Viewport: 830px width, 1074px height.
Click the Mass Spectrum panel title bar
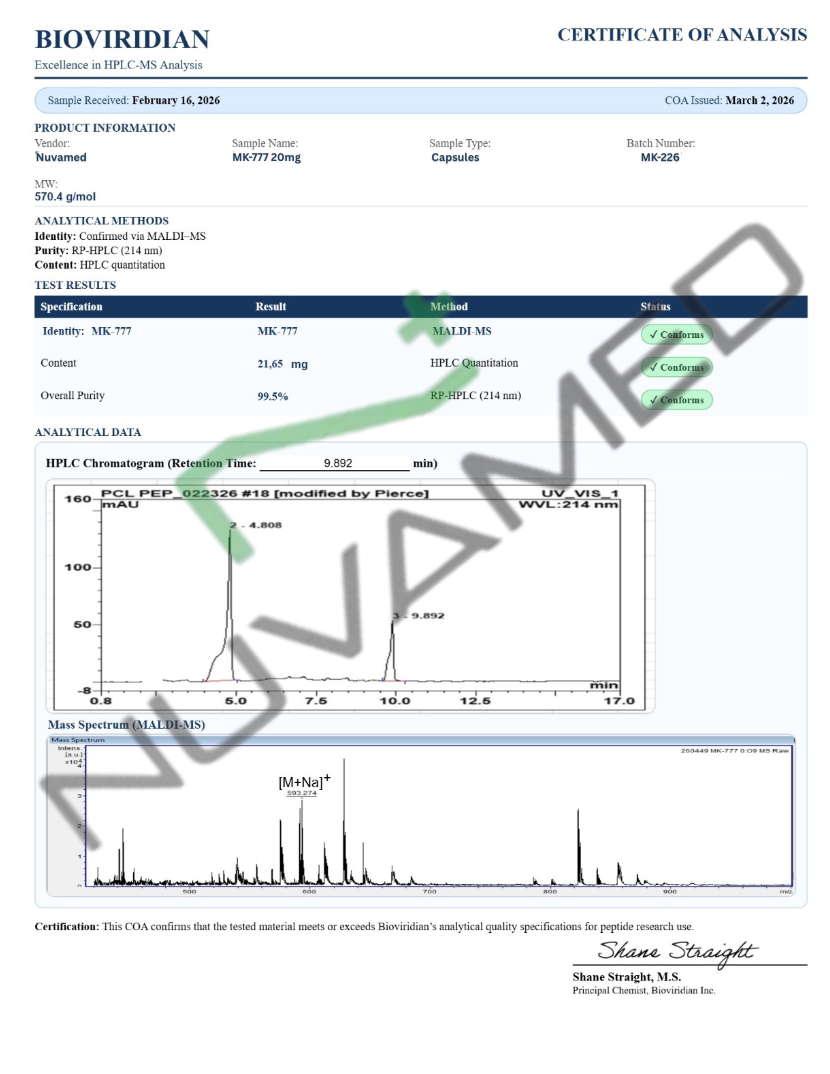pos(421,740)
